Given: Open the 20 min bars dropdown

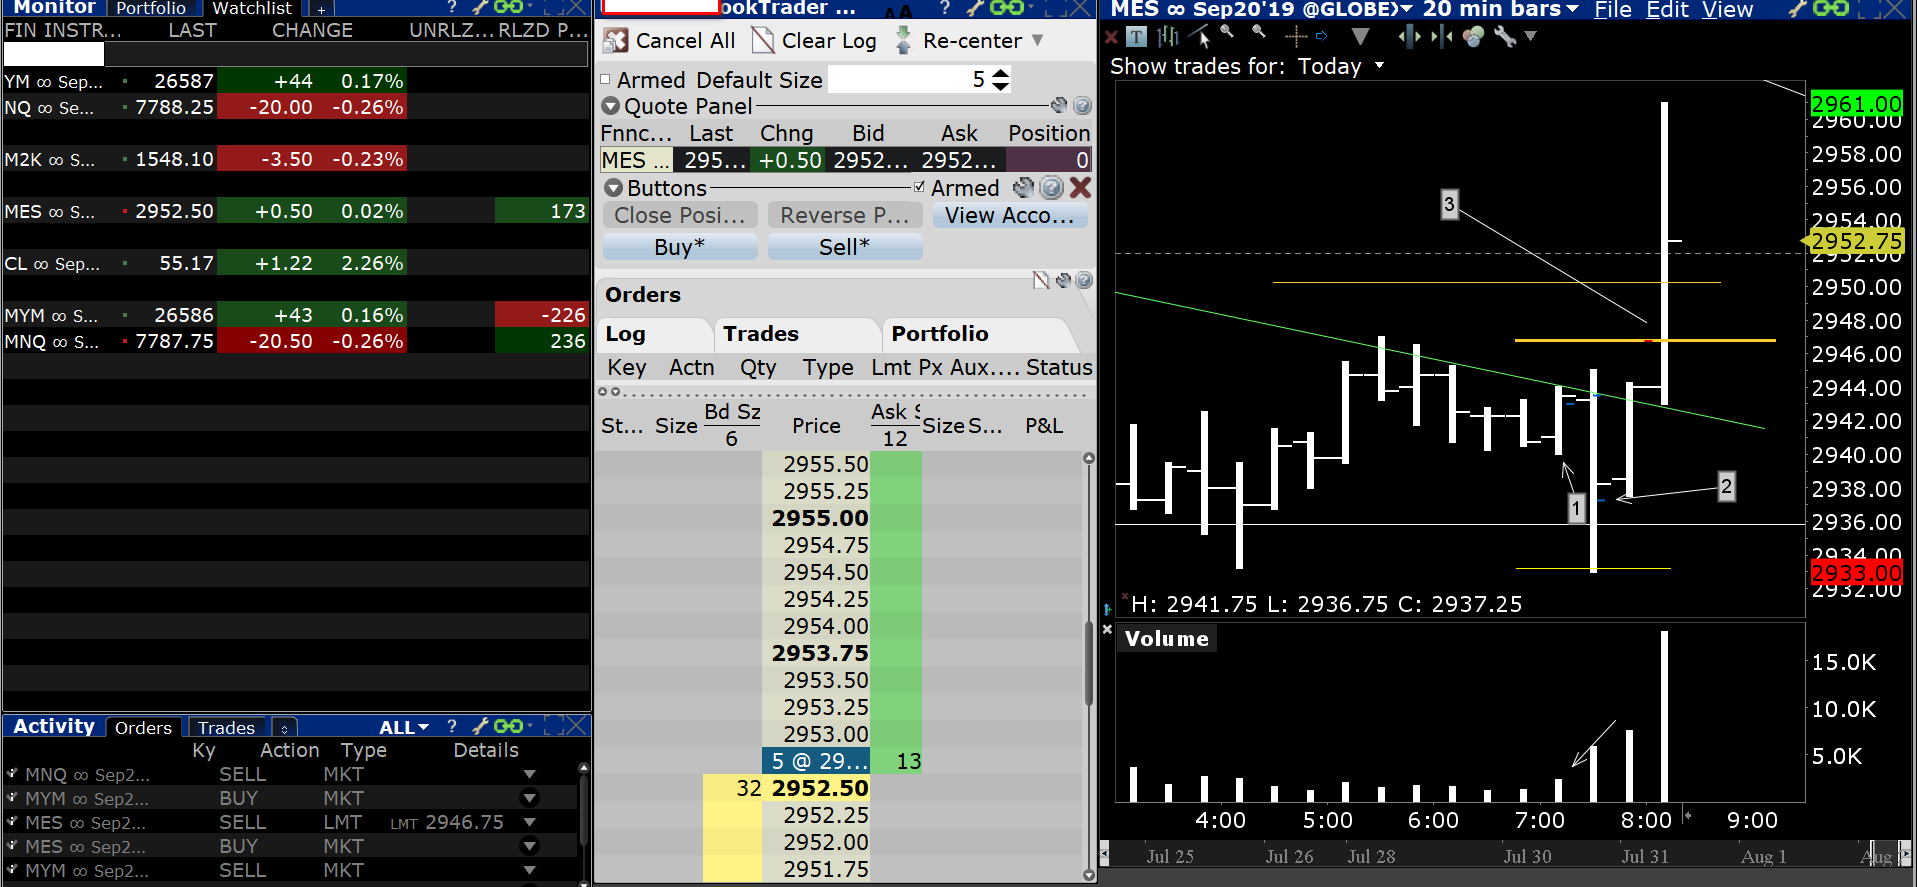Looking at the screenshot, I should point(1572,9).
